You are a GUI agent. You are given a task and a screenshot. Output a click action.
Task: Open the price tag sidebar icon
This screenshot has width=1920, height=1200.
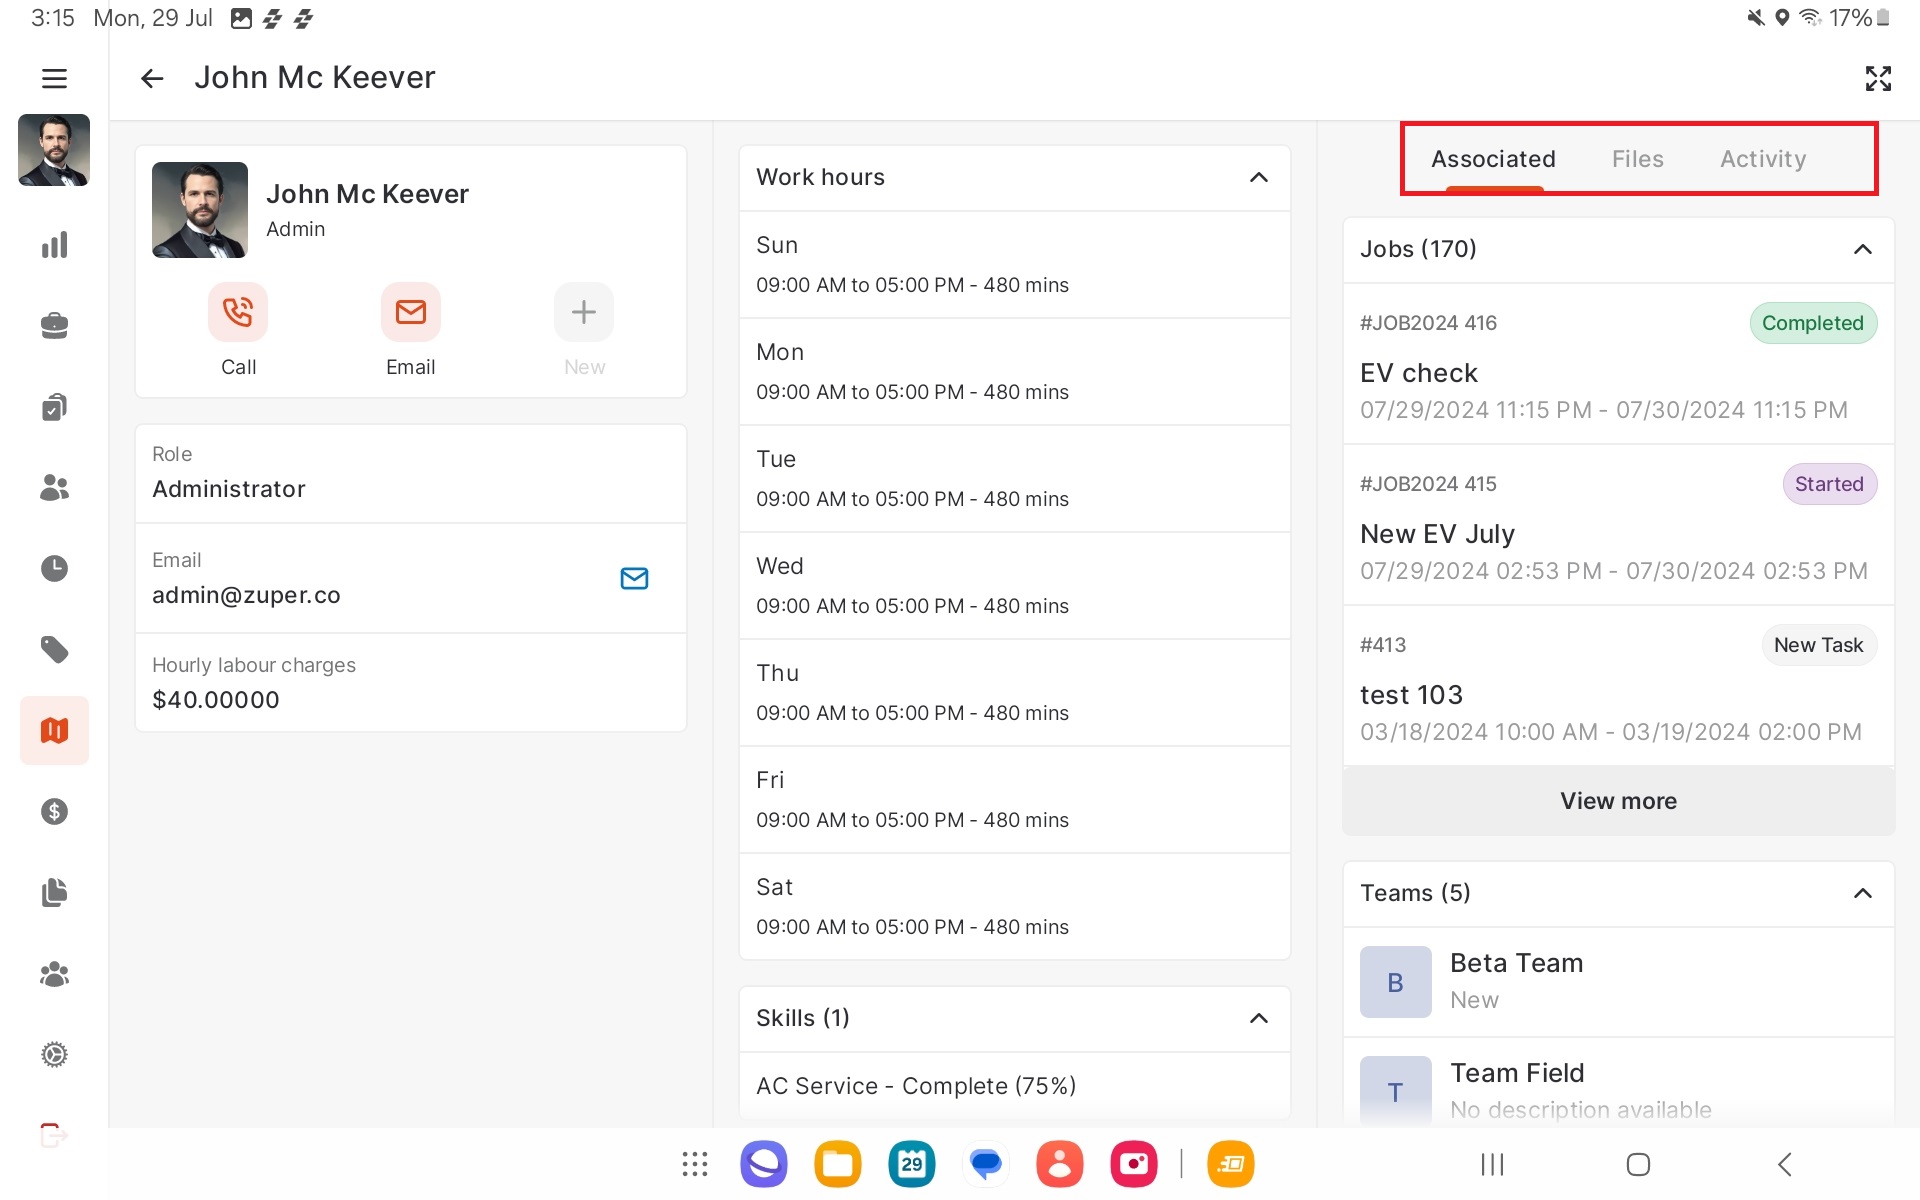pos(54,650)
